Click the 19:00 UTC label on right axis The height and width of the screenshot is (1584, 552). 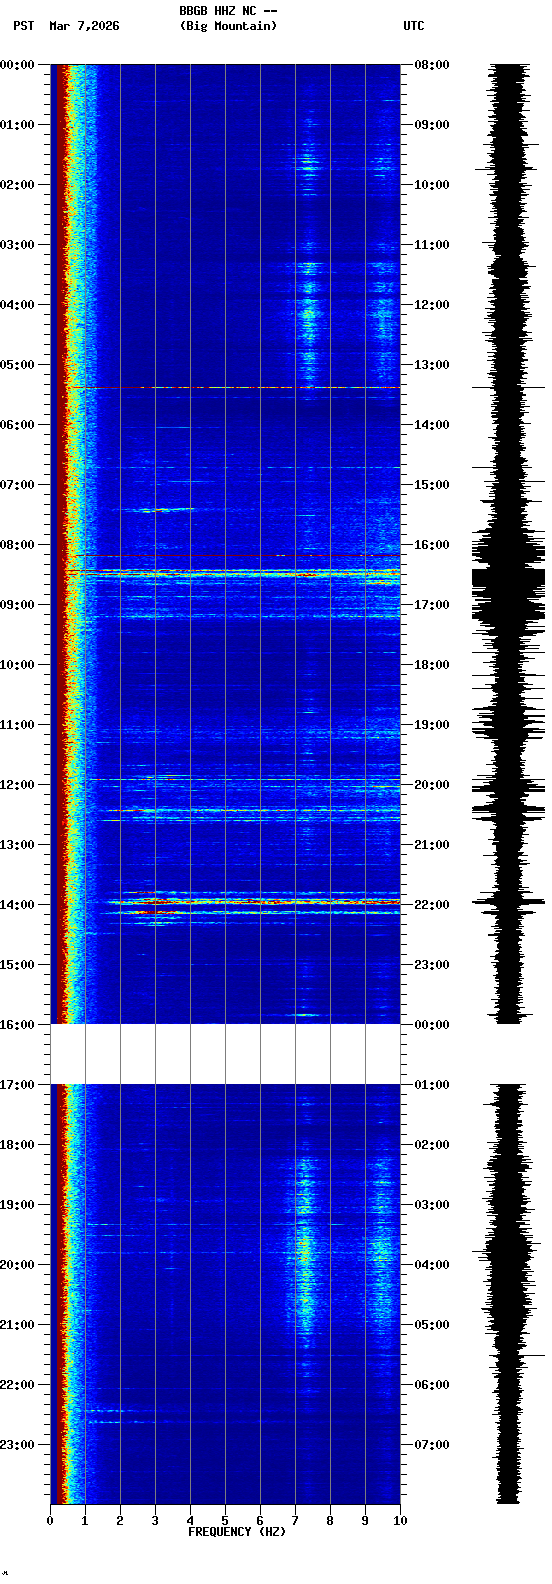tap(432, 725)
